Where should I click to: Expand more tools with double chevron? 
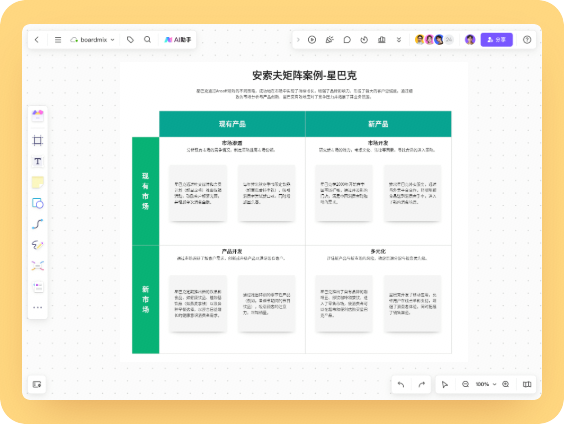(399, 40)
